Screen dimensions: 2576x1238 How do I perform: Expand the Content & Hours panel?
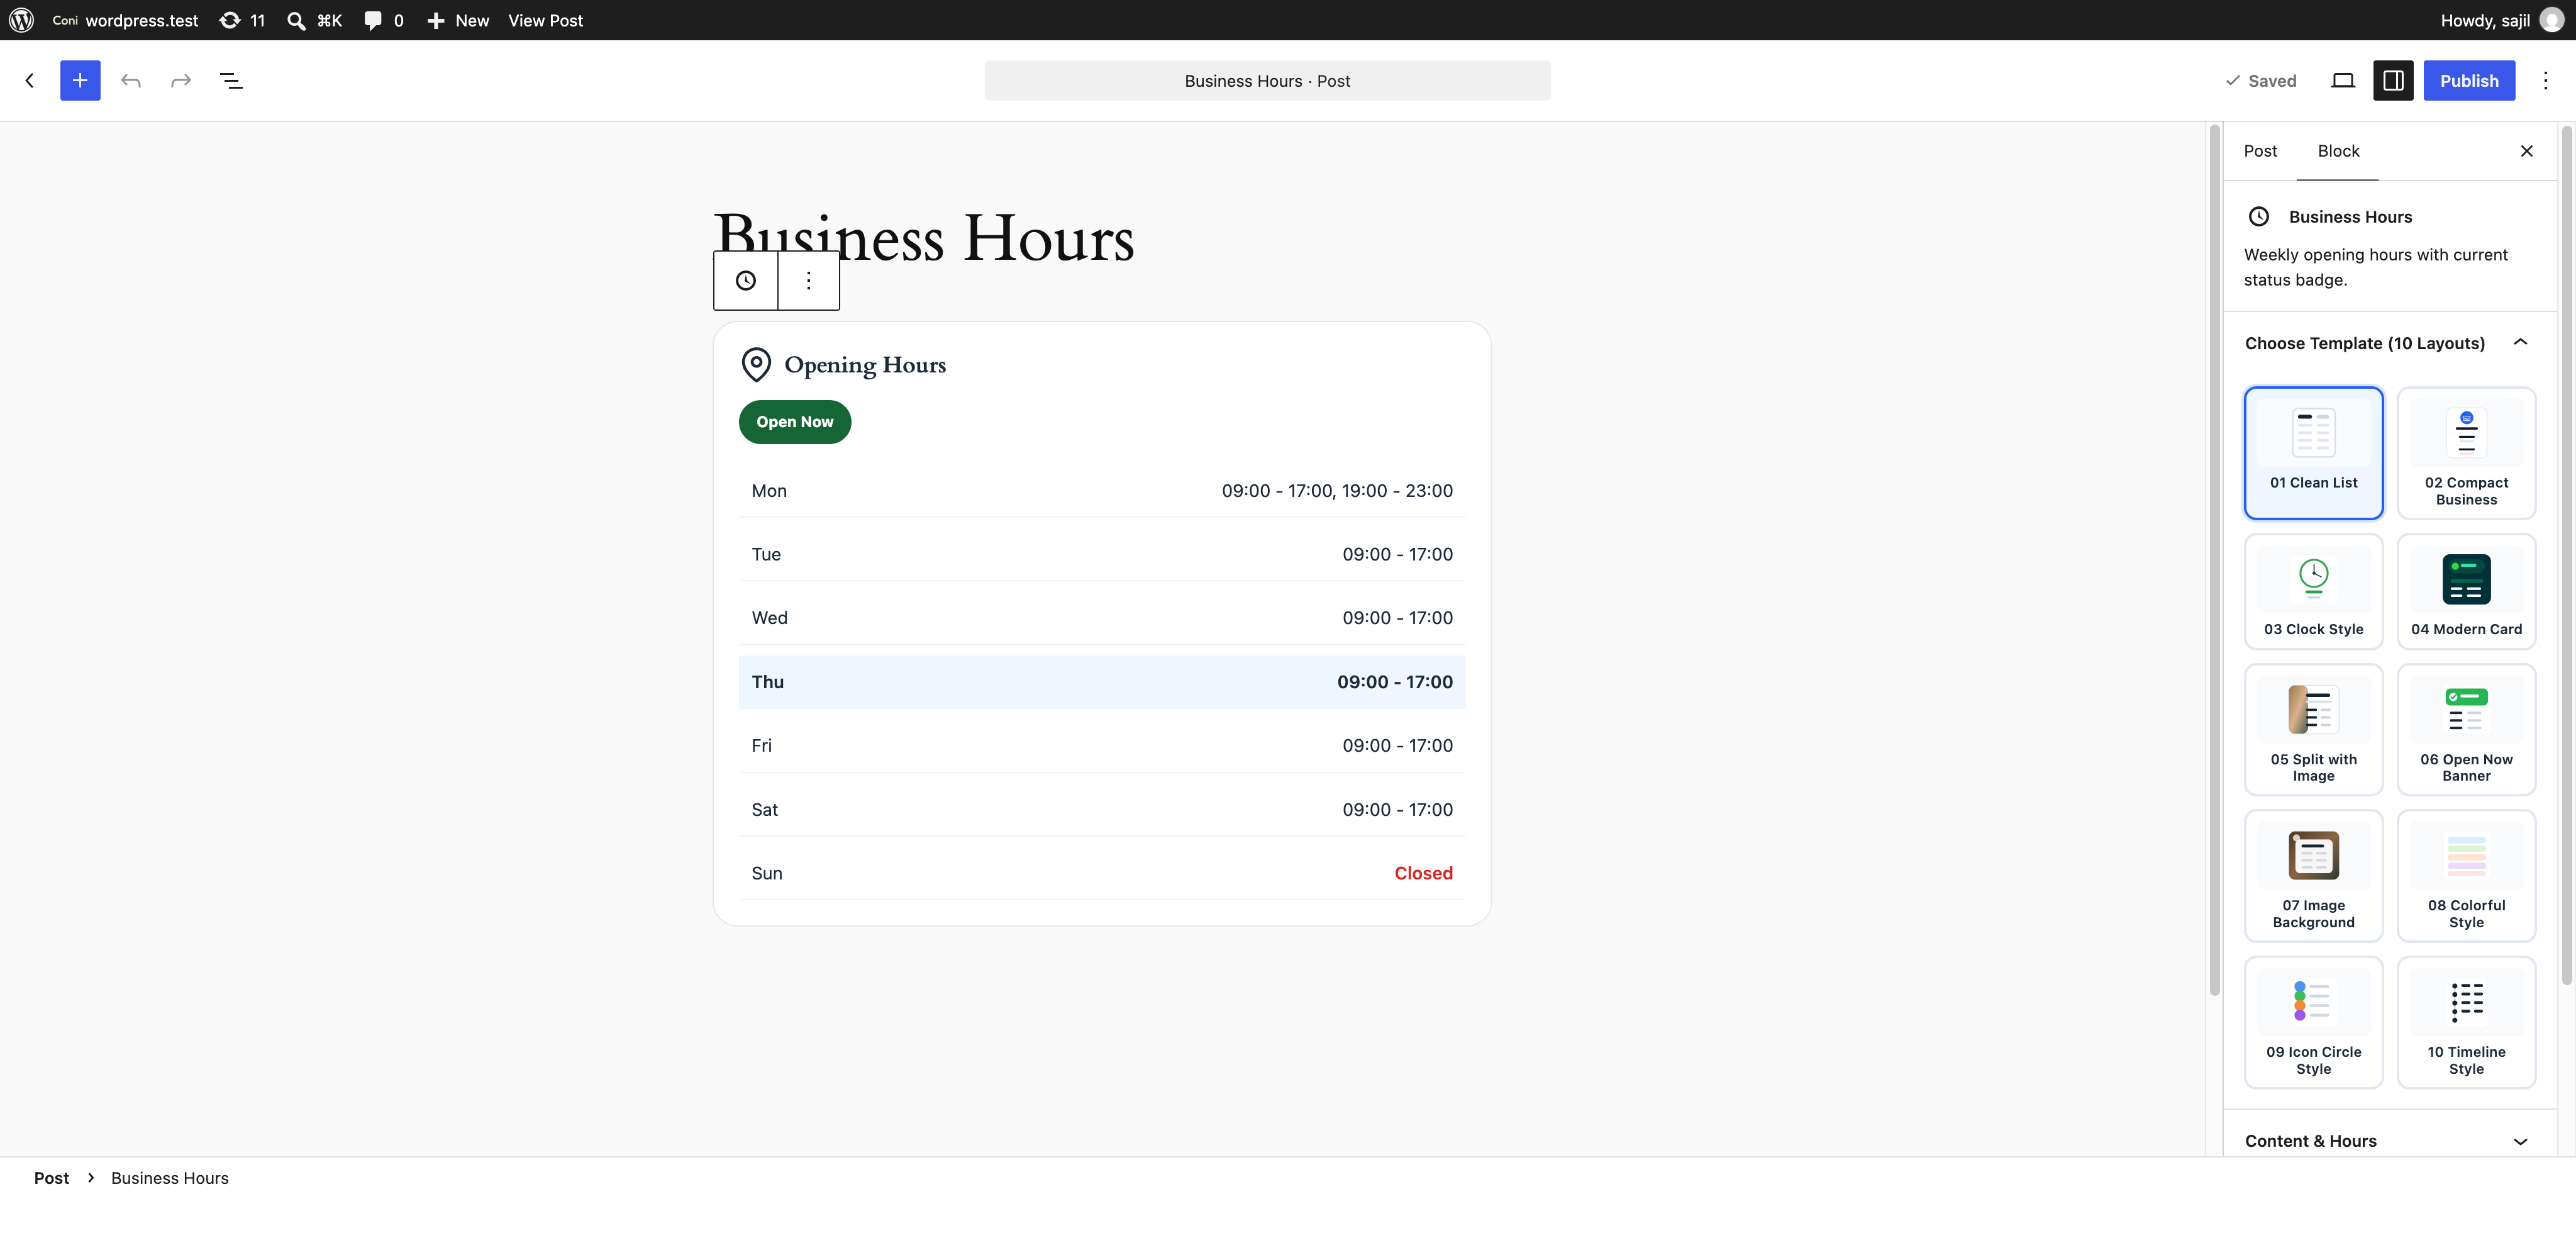coord(2389,1141)
